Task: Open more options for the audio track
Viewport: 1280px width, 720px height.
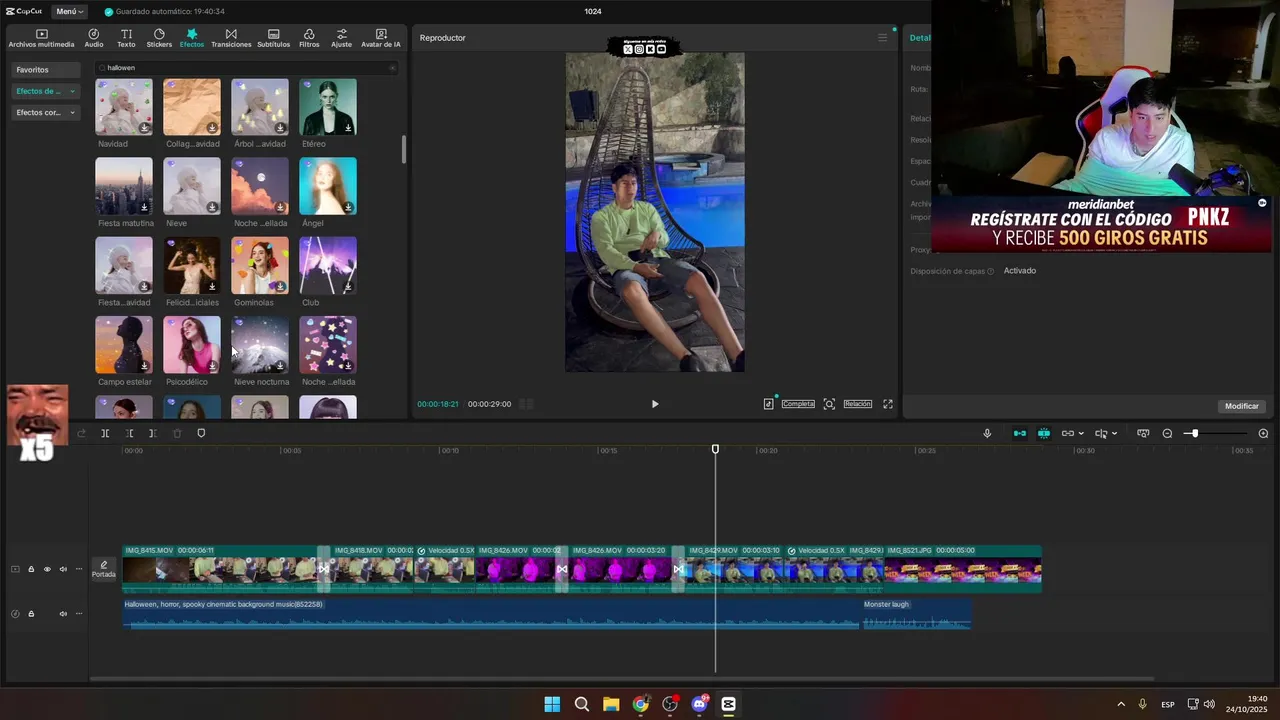Action: (x=79, y=614)
